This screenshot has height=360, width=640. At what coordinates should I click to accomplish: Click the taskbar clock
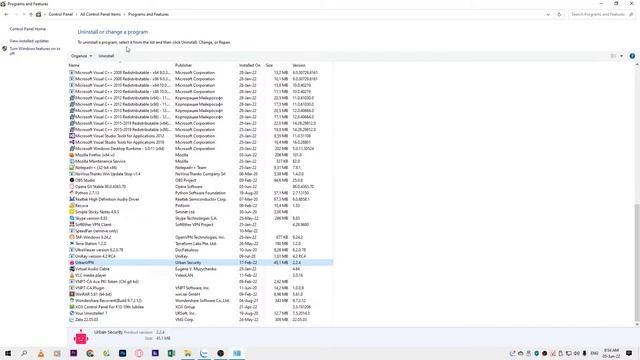(x=611, y=353)
